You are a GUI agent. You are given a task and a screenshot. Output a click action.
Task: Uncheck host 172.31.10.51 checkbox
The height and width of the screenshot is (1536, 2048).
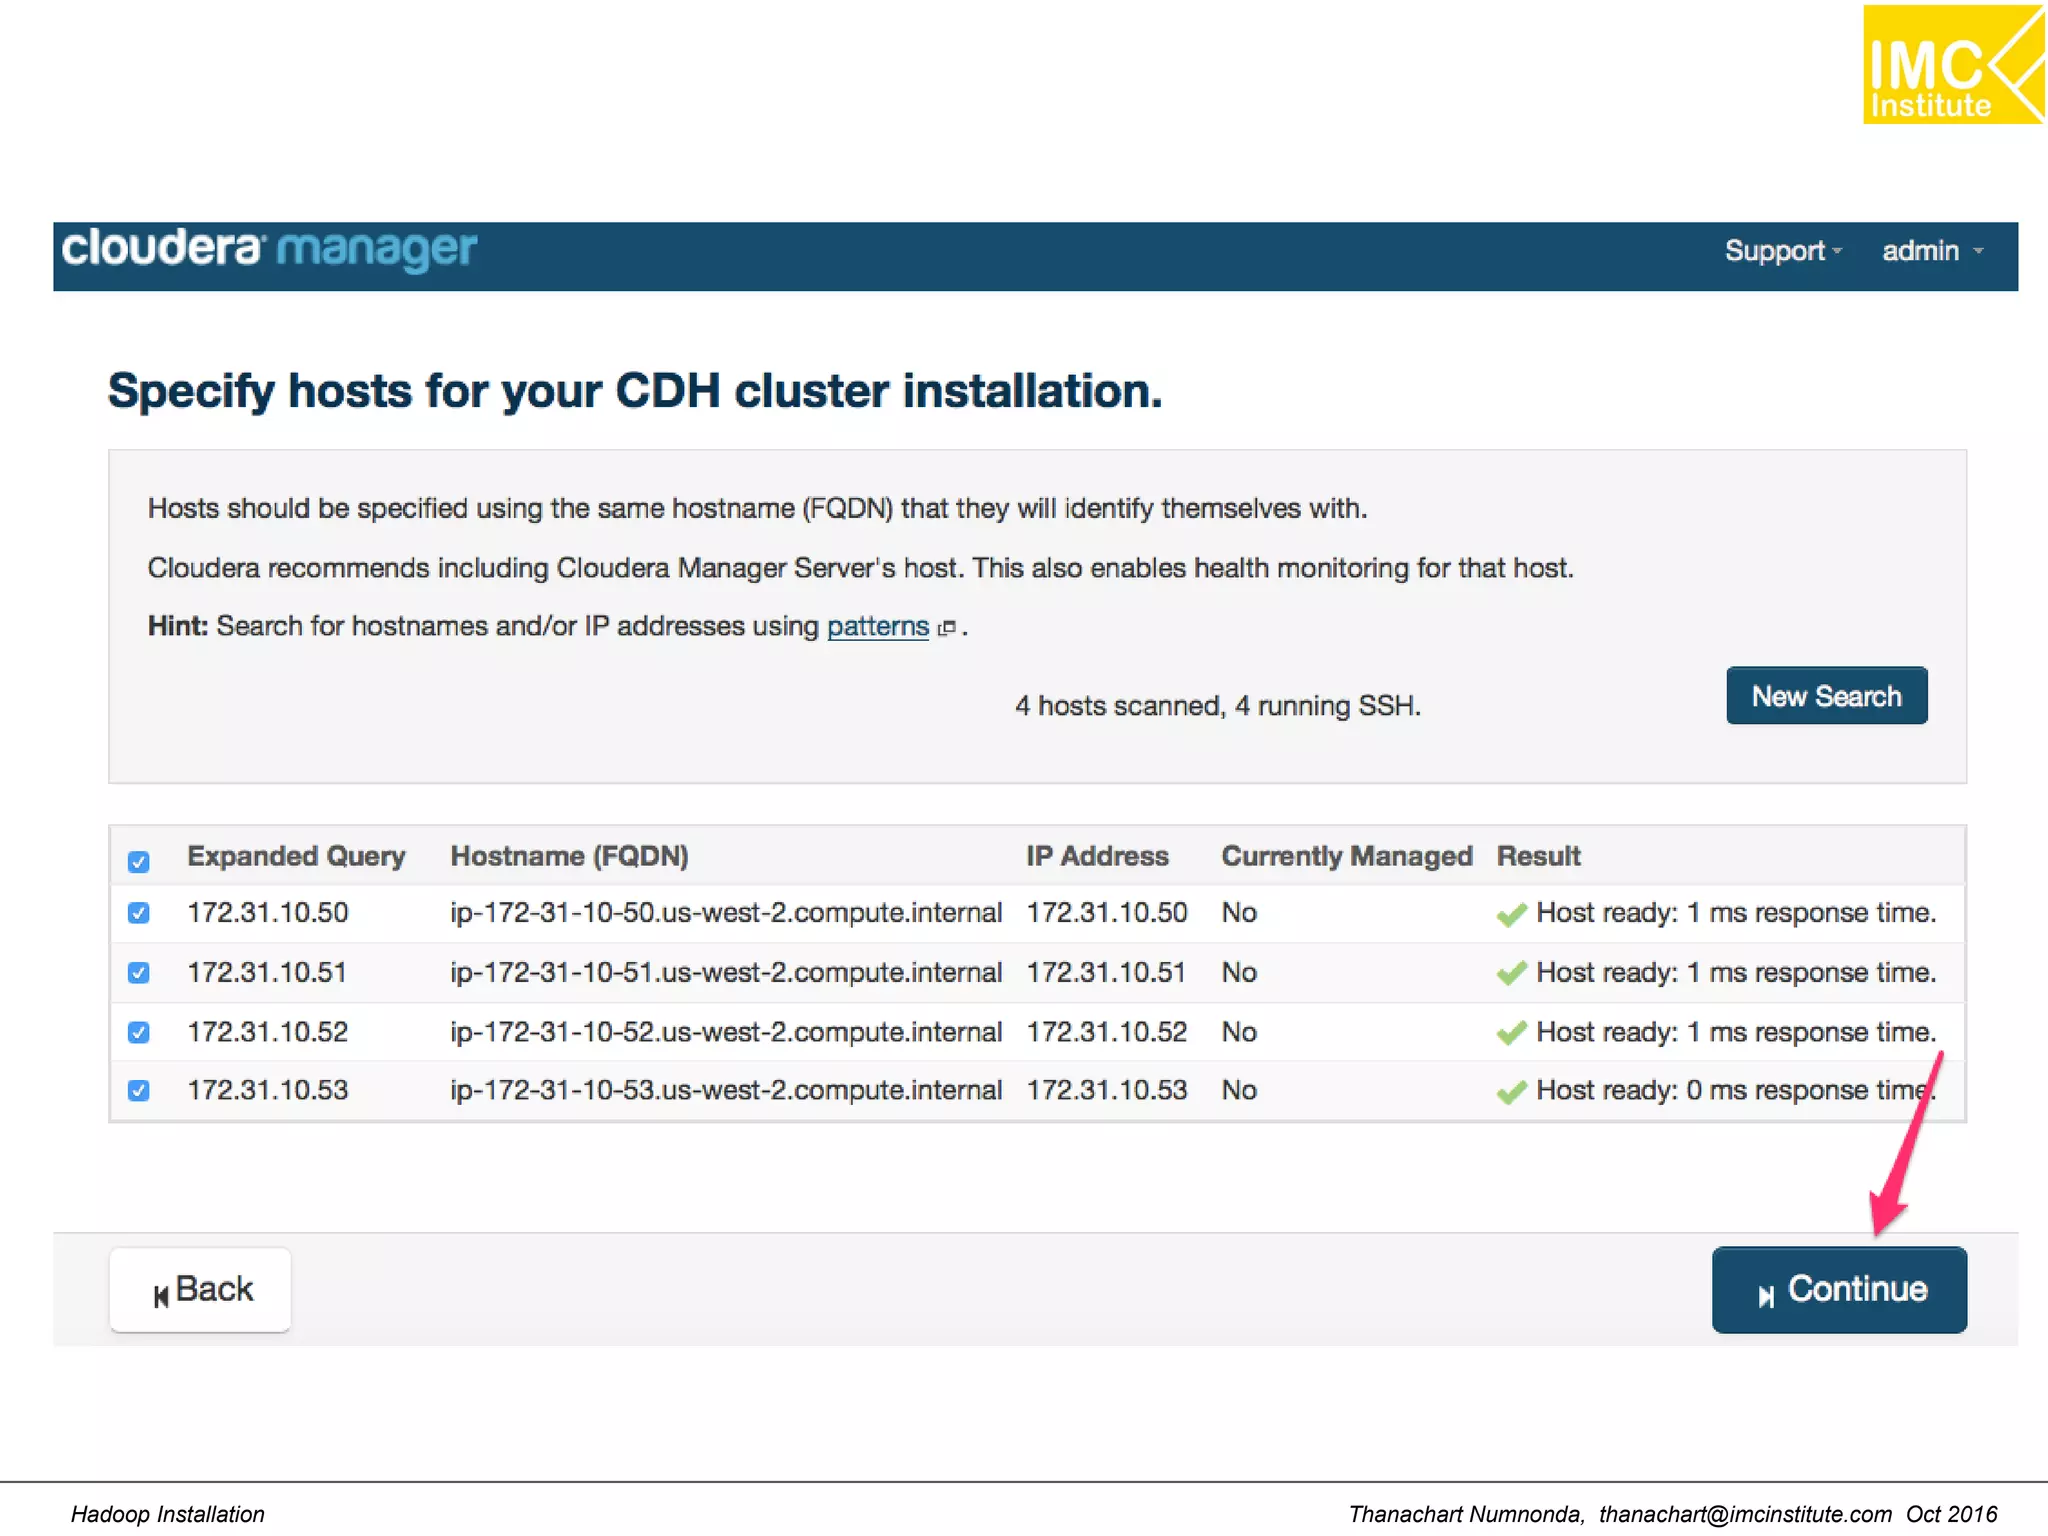point(139,973)
